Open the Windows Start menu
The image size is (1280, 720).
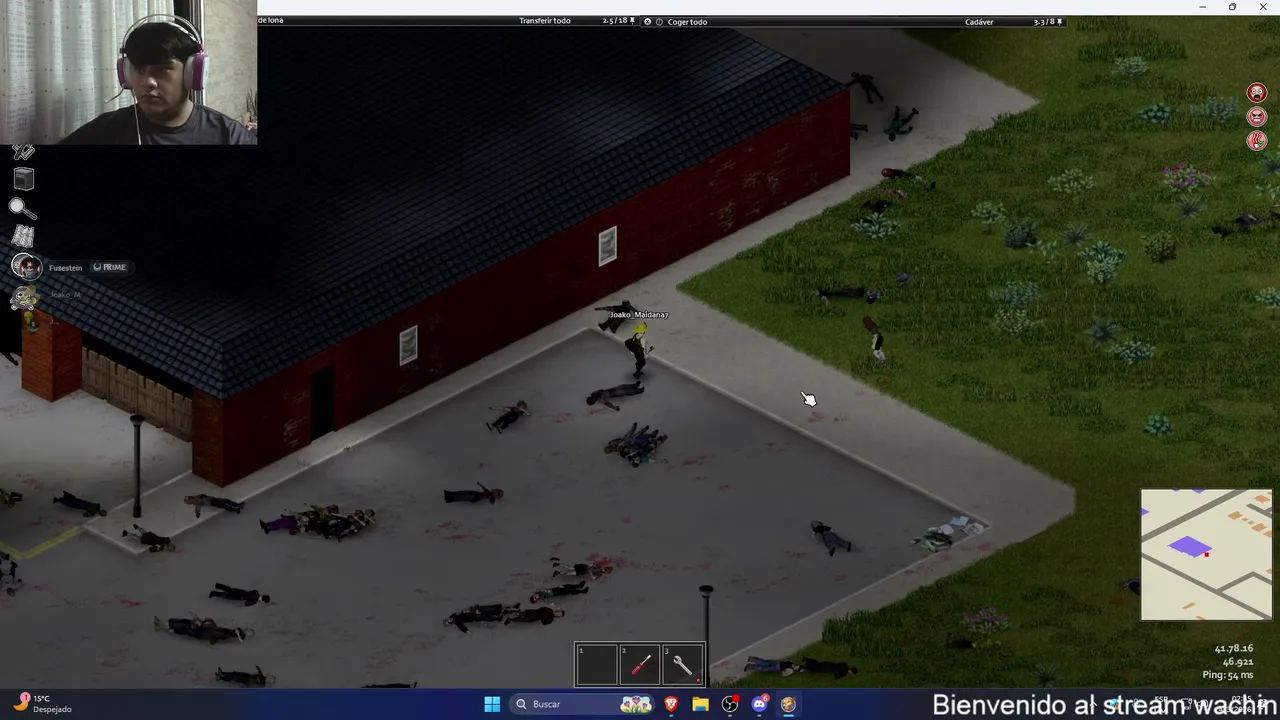coord(492,704)
